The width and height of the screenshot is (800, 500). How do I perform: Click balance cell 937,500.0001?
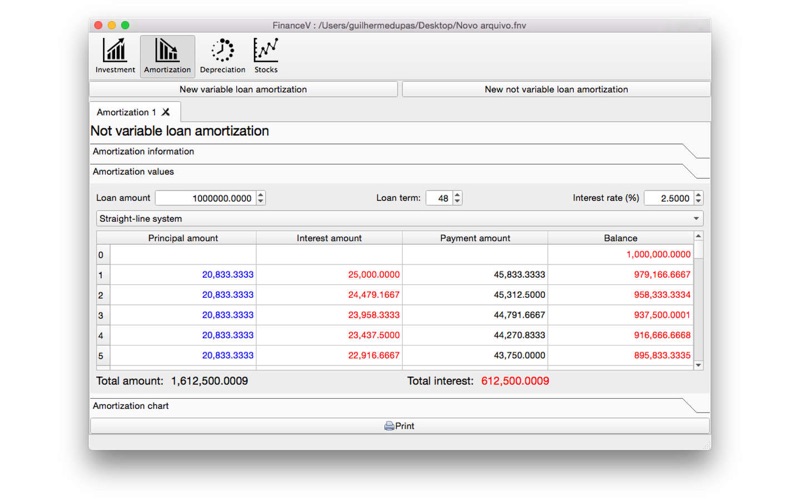click(620, 315)
